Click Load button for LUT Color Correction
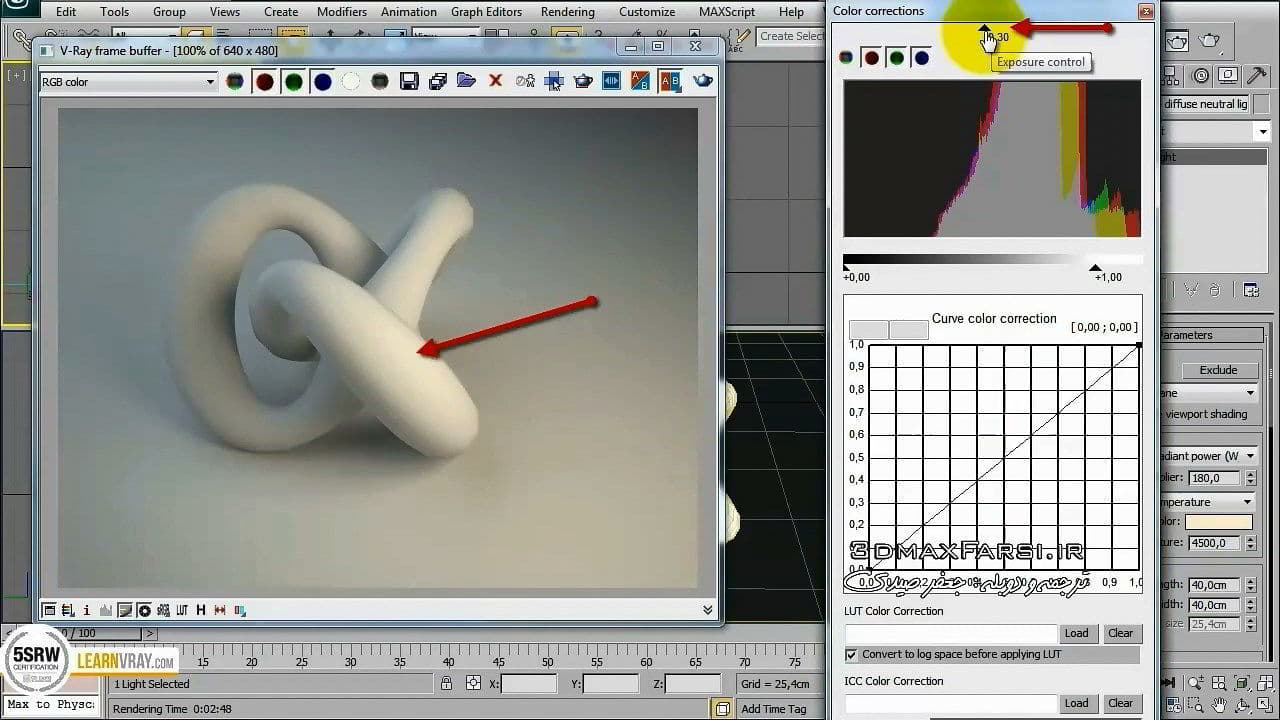 point(1076,633)
